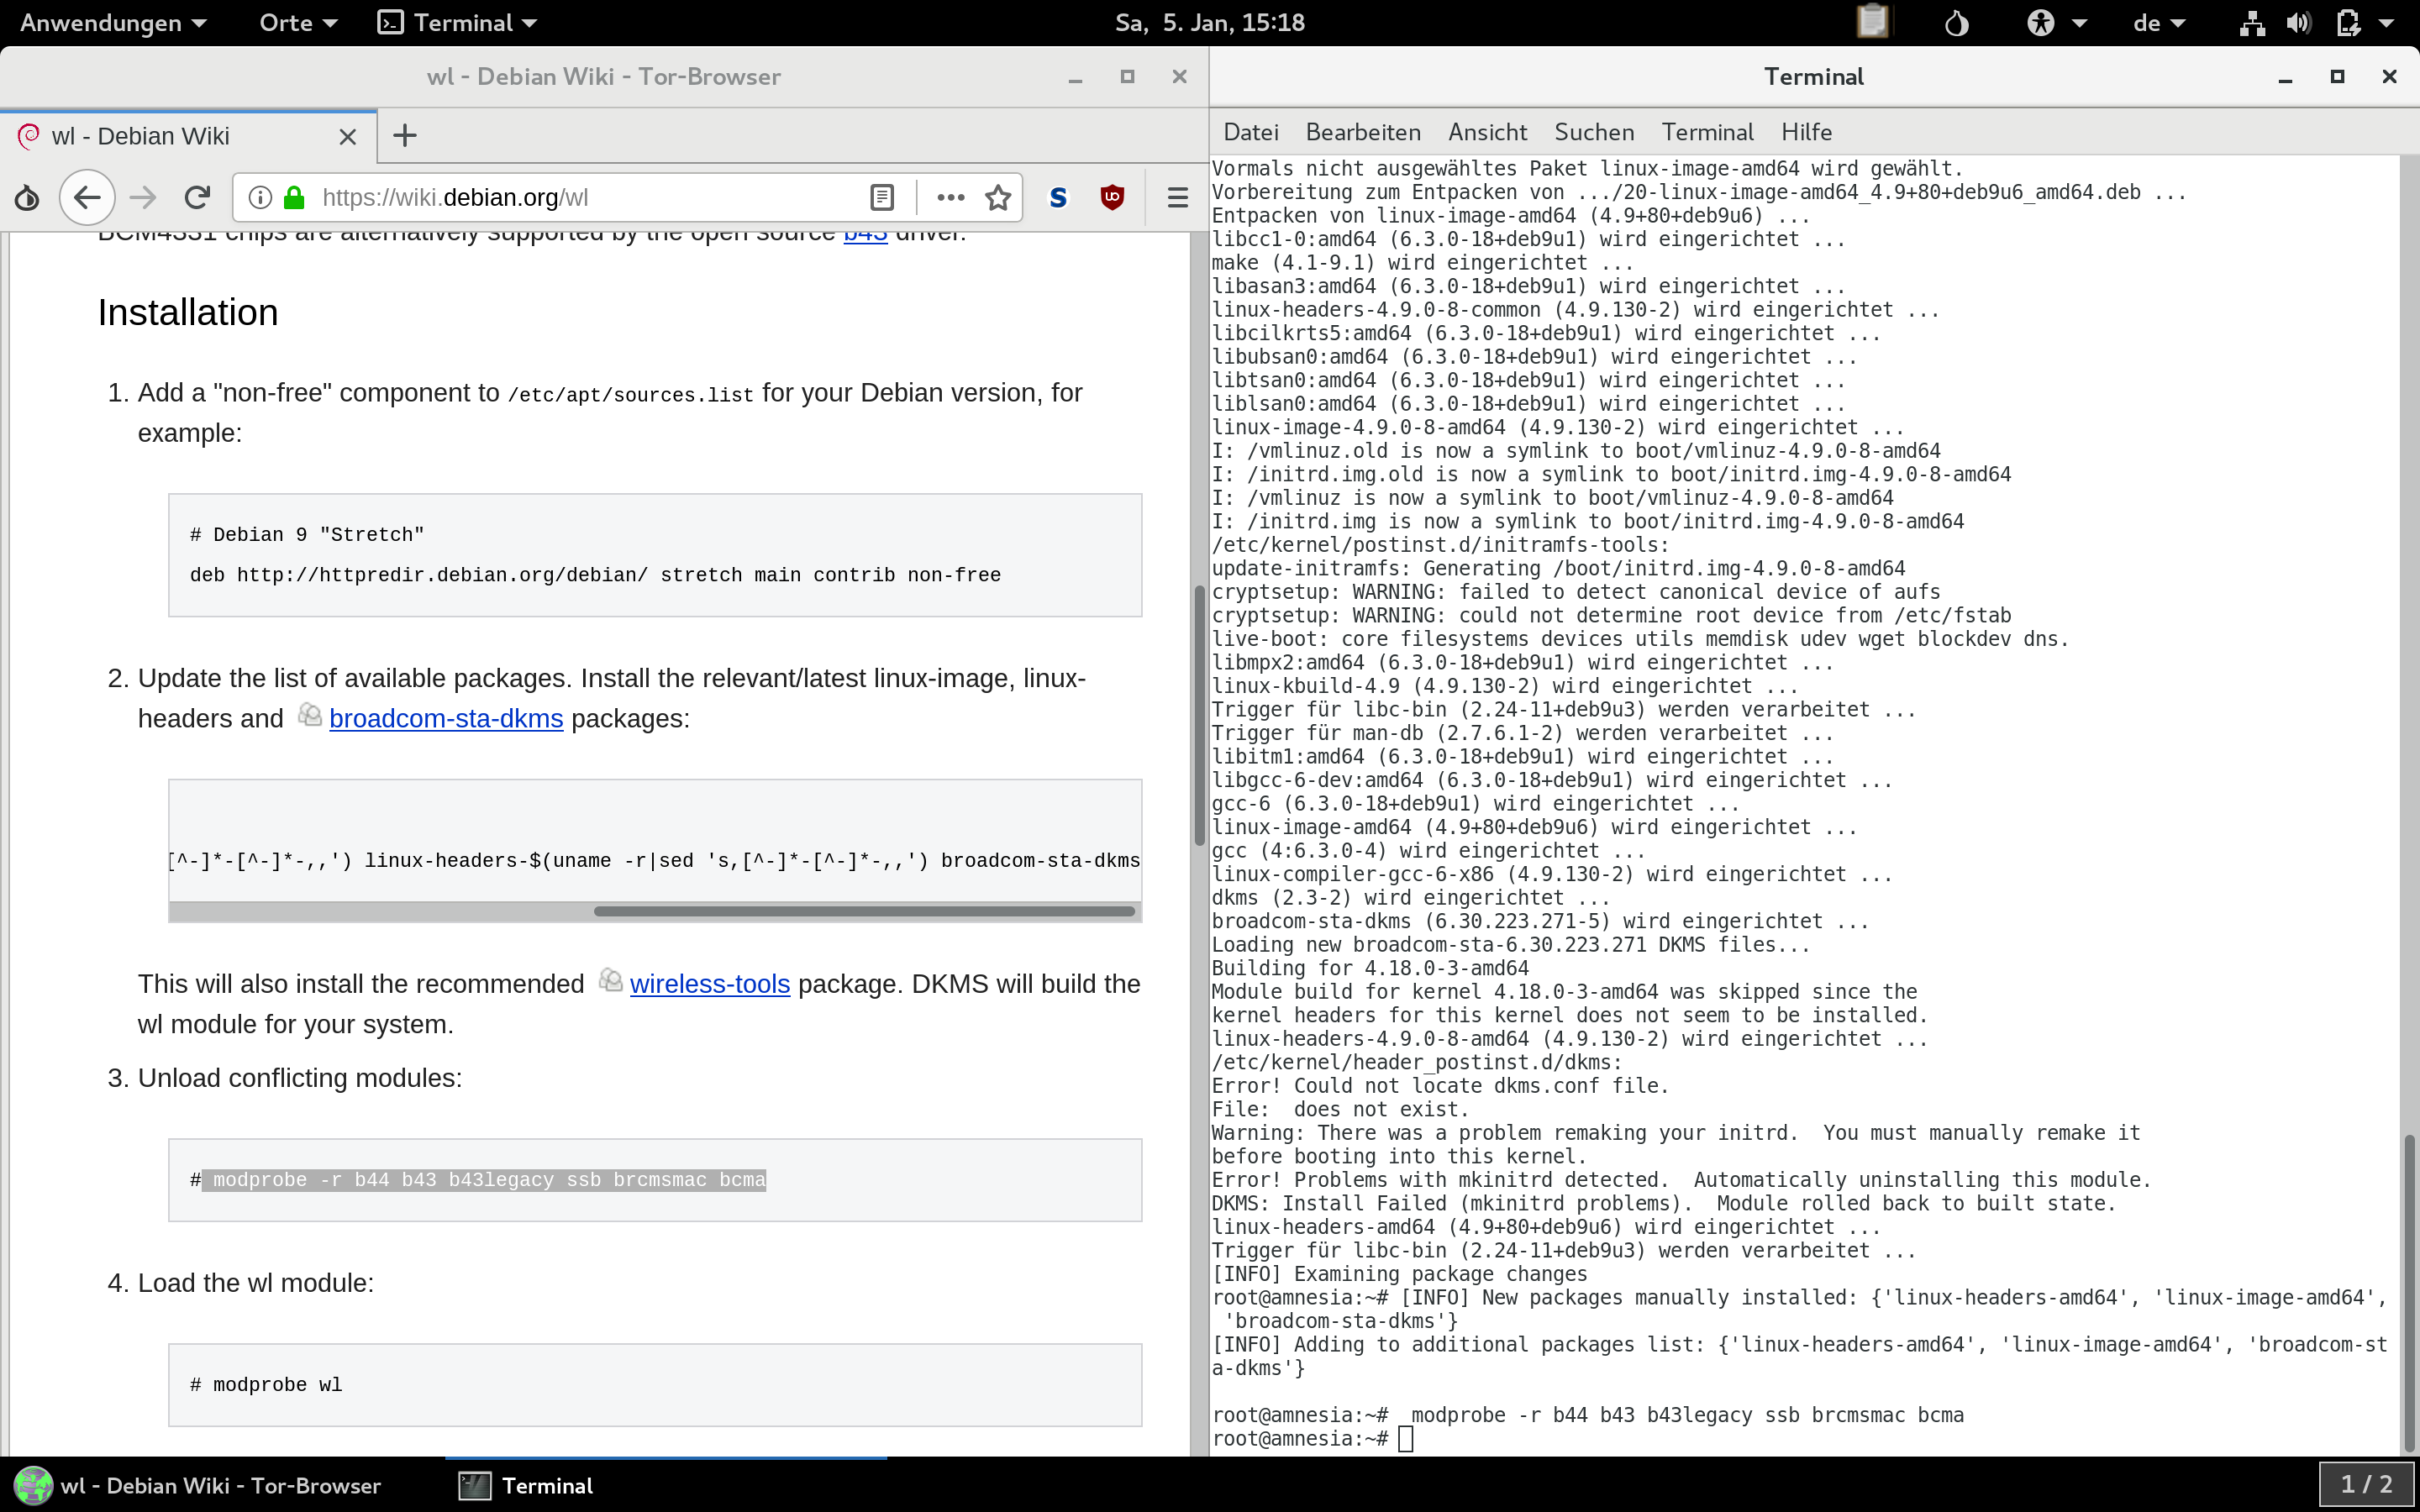Select the wl - Debian Wiki tab
Viewport: 2420px width, 1512px height.
[188, 137]
